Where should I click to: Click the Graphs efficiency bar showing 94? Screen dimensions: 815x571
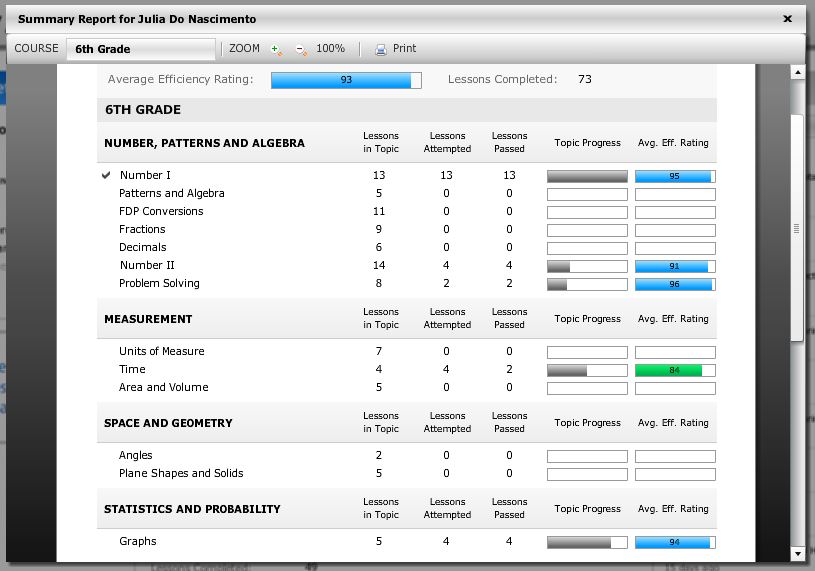(675, 542)
